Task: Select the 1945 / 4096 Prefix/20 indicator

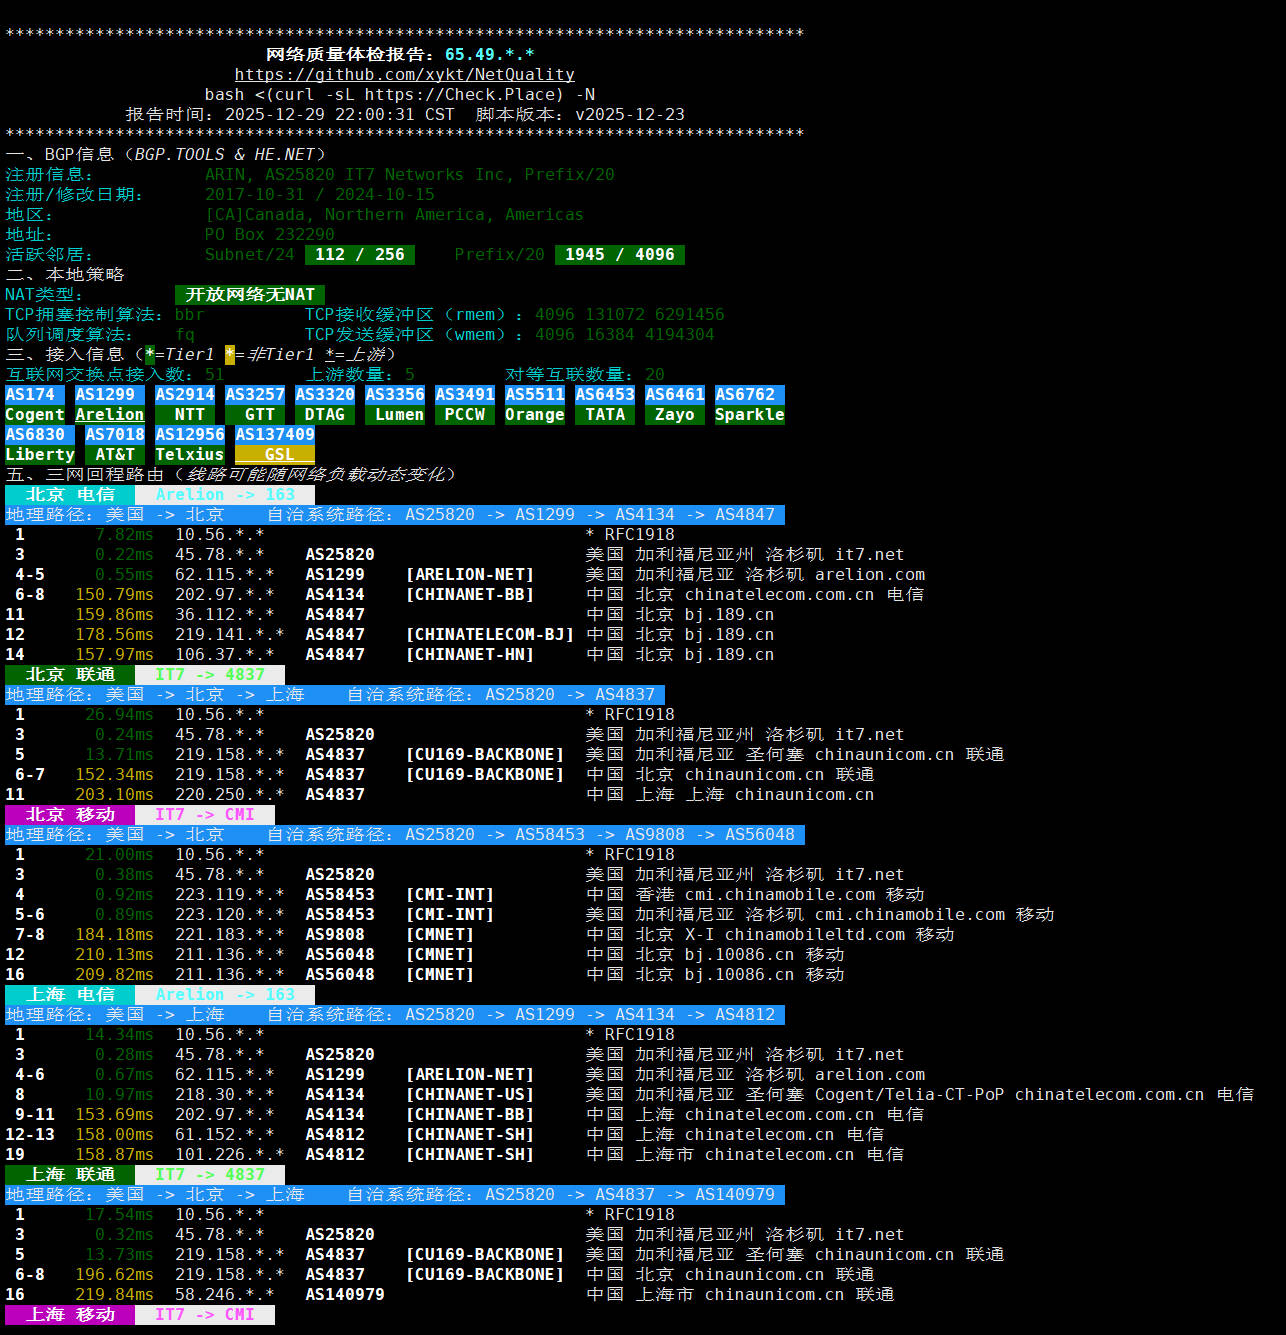Action: pyautogui.click(x=620, y=255)
